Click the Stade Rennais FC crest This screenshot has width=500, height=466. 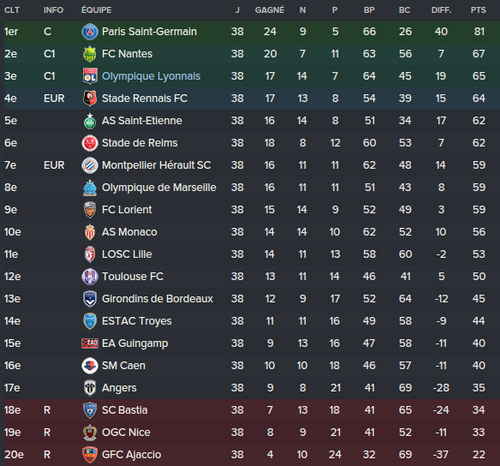coord(90,98)
